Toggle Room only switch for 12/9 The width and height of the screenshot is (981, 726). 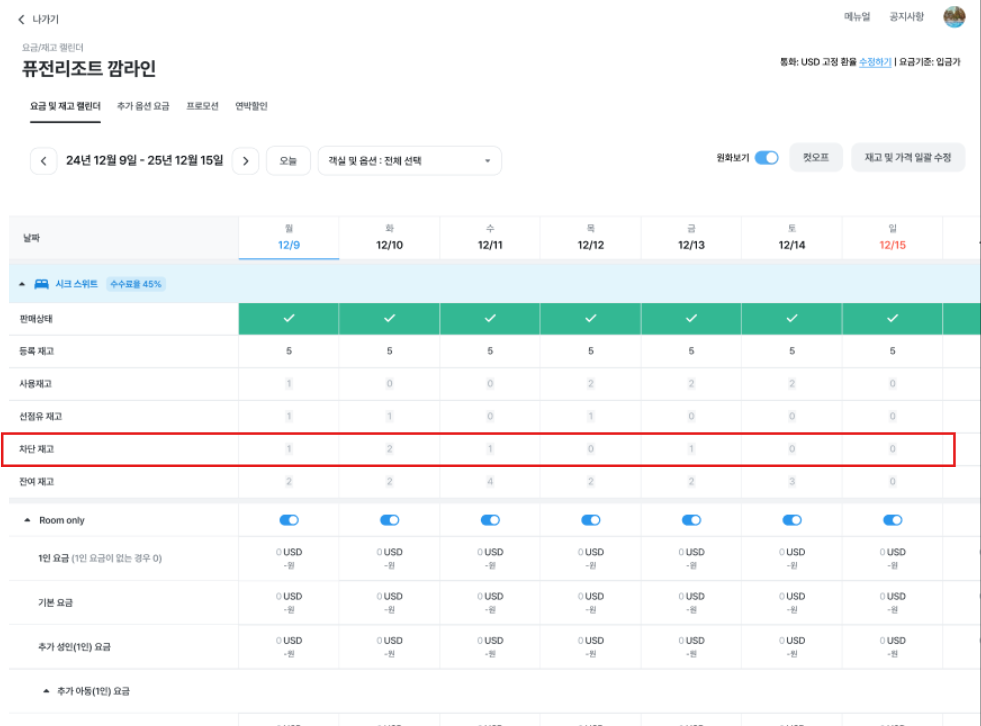(289, 520)
